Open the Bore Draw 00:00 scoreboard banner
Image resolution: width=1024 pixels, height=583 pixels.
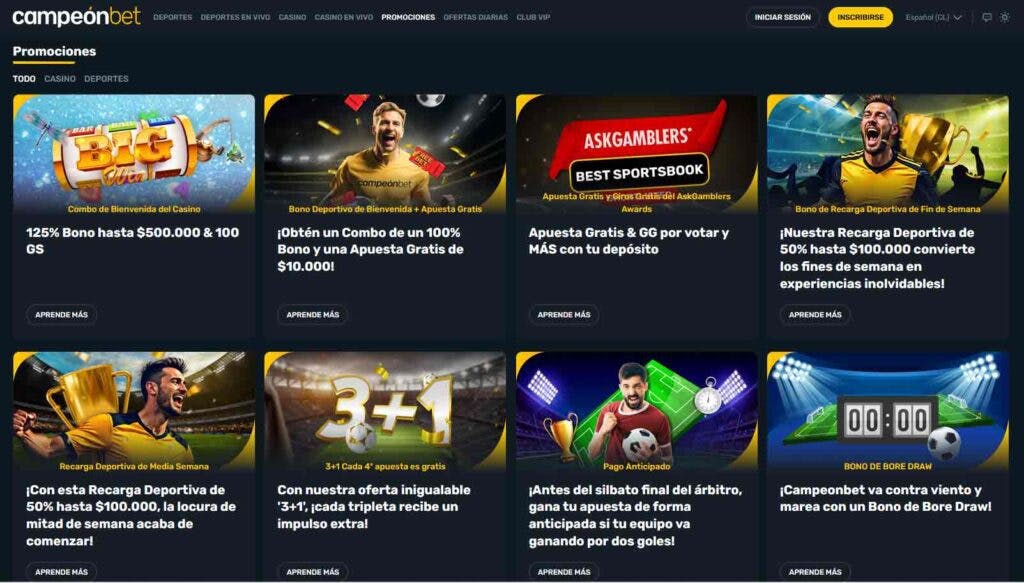point(888,411)
